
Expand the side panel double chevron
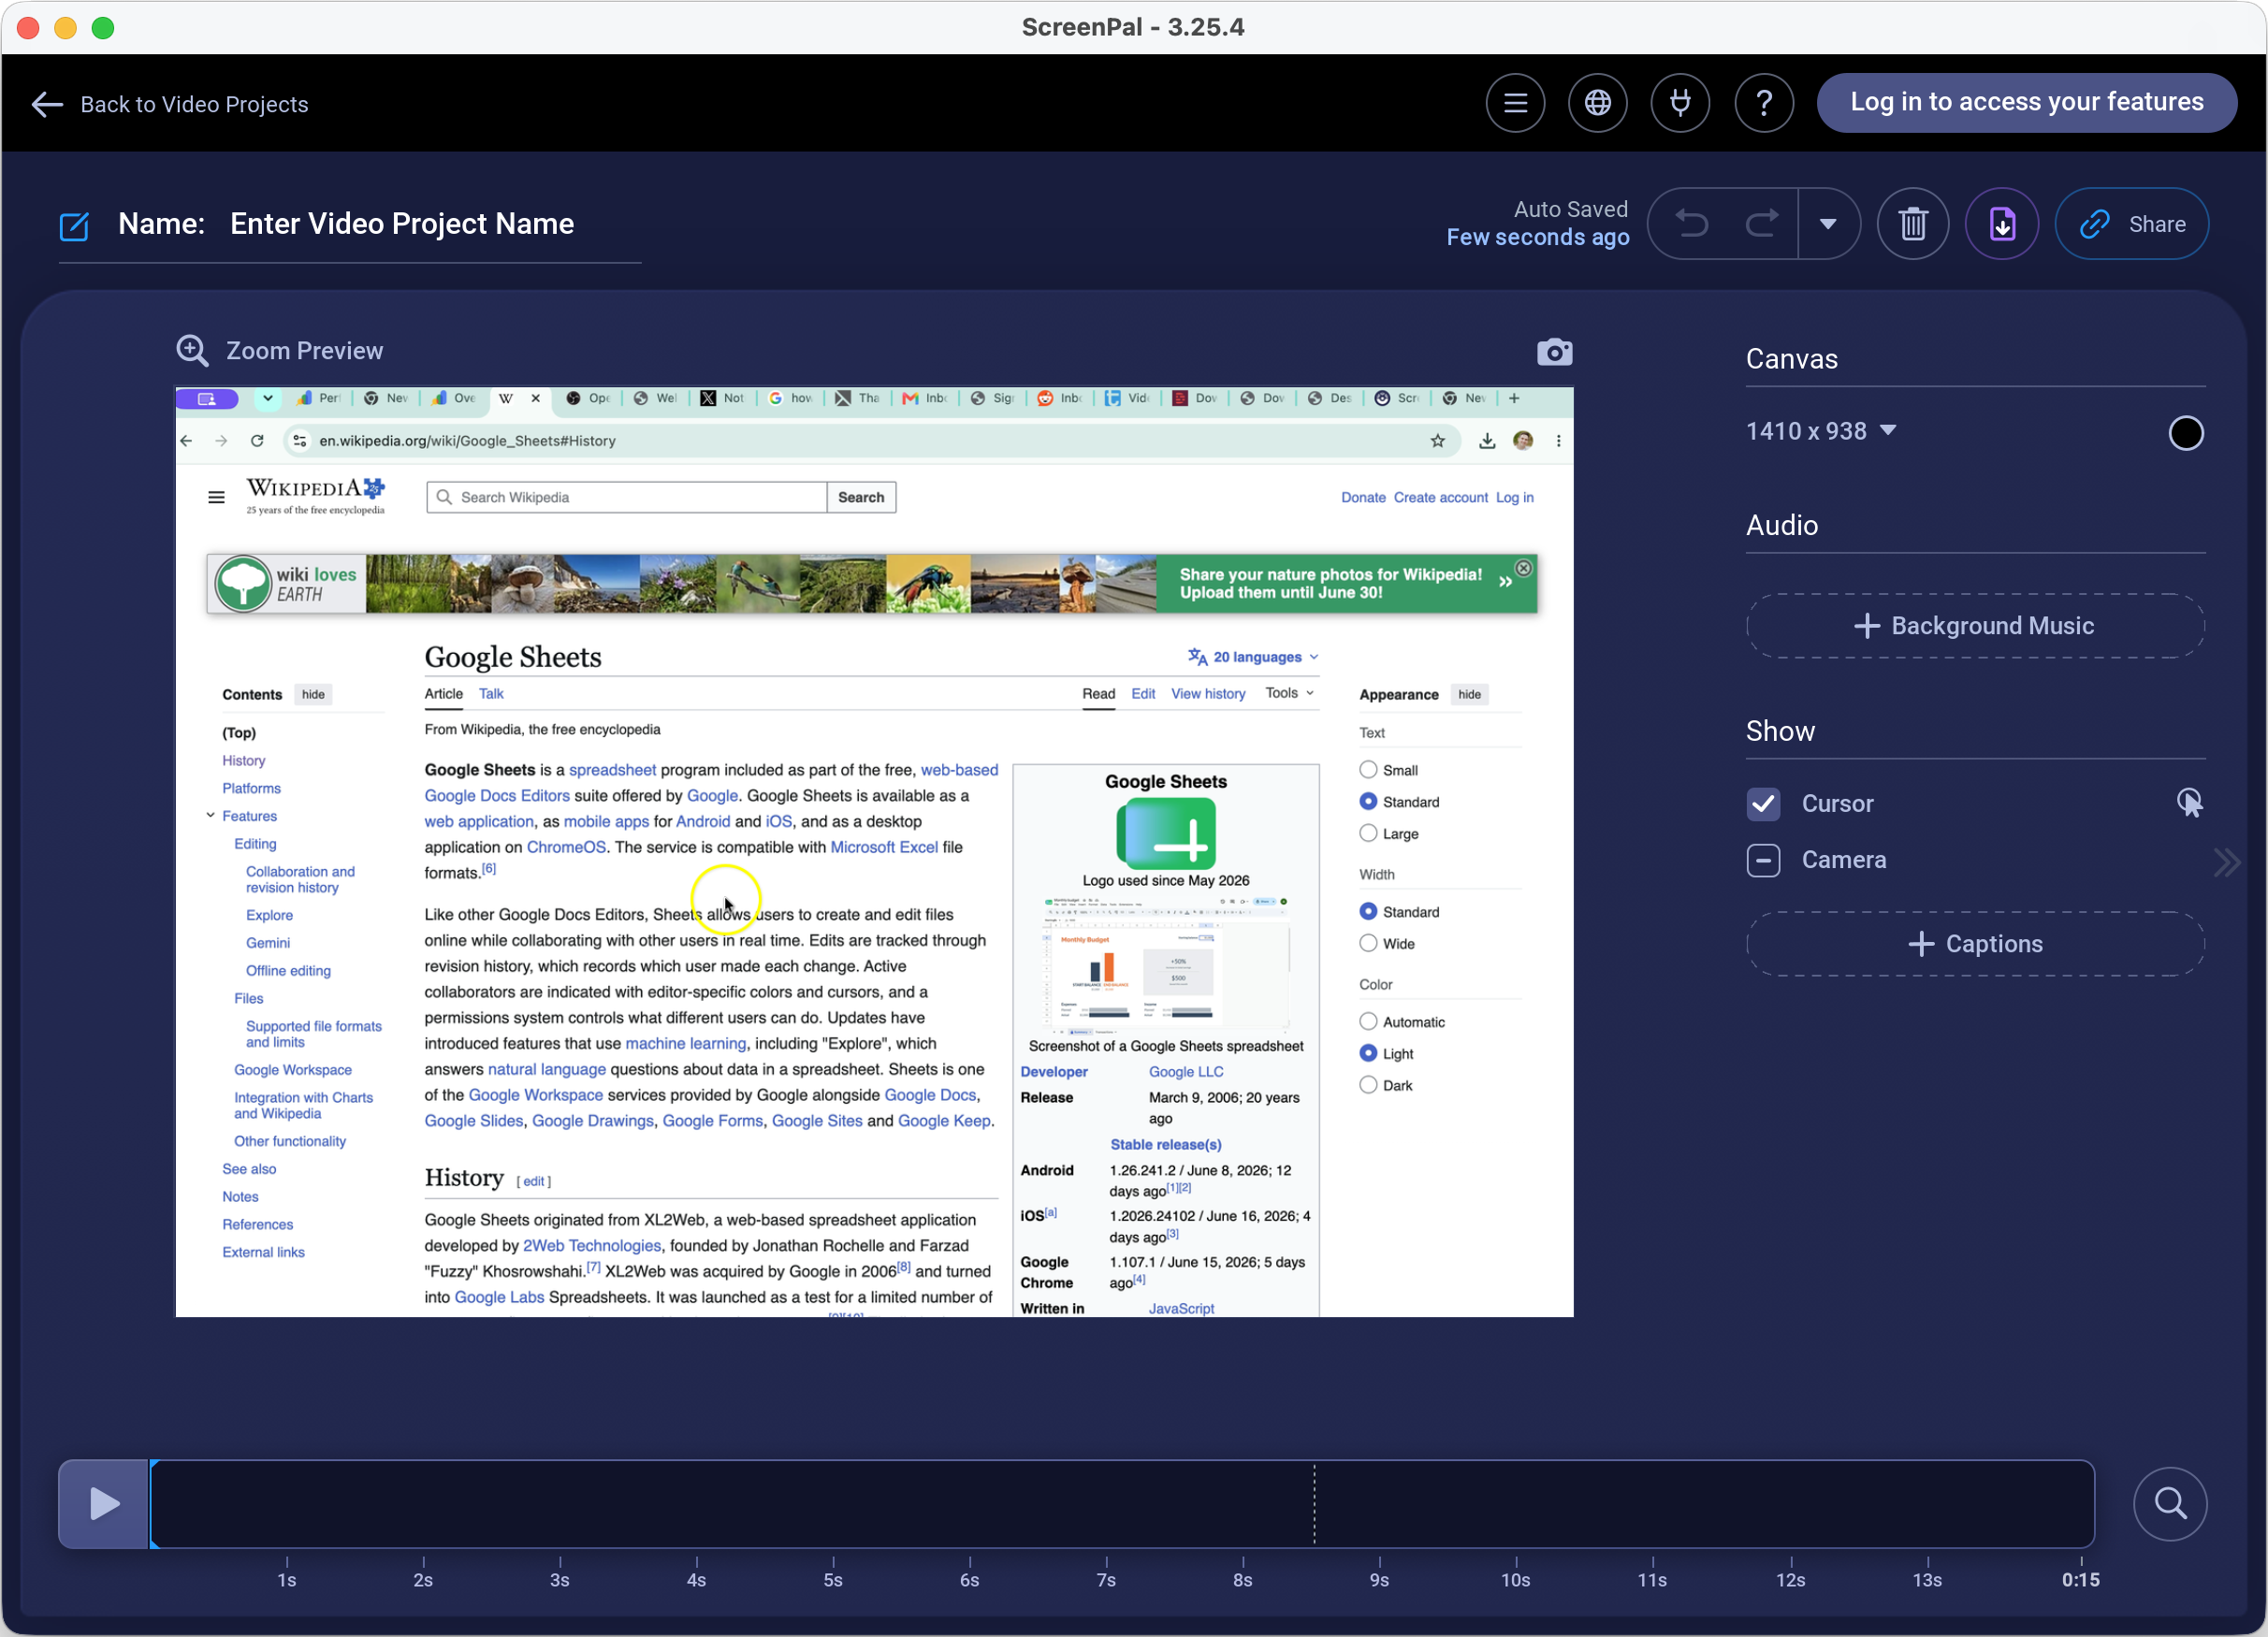[x=2226, y=862]
